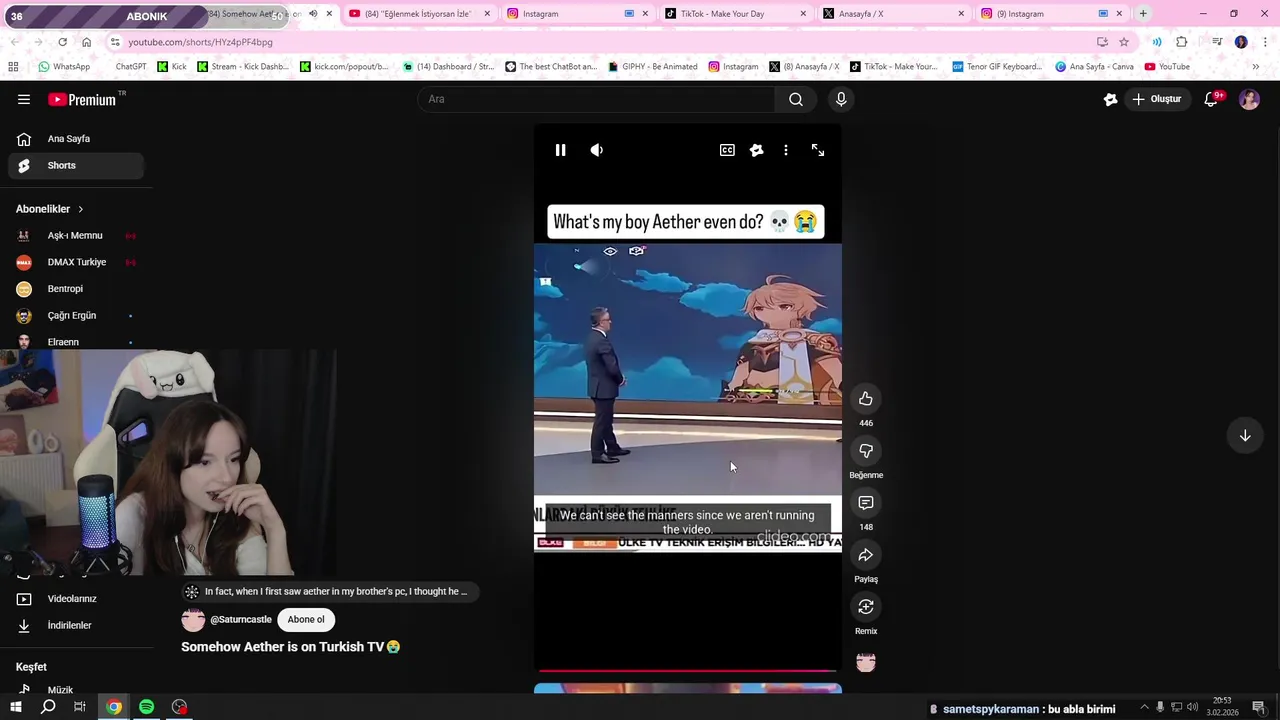The width and height of the screenshot is (1280, 720).
Task: Open Chrome from taskbar
Action: (114, 707)
